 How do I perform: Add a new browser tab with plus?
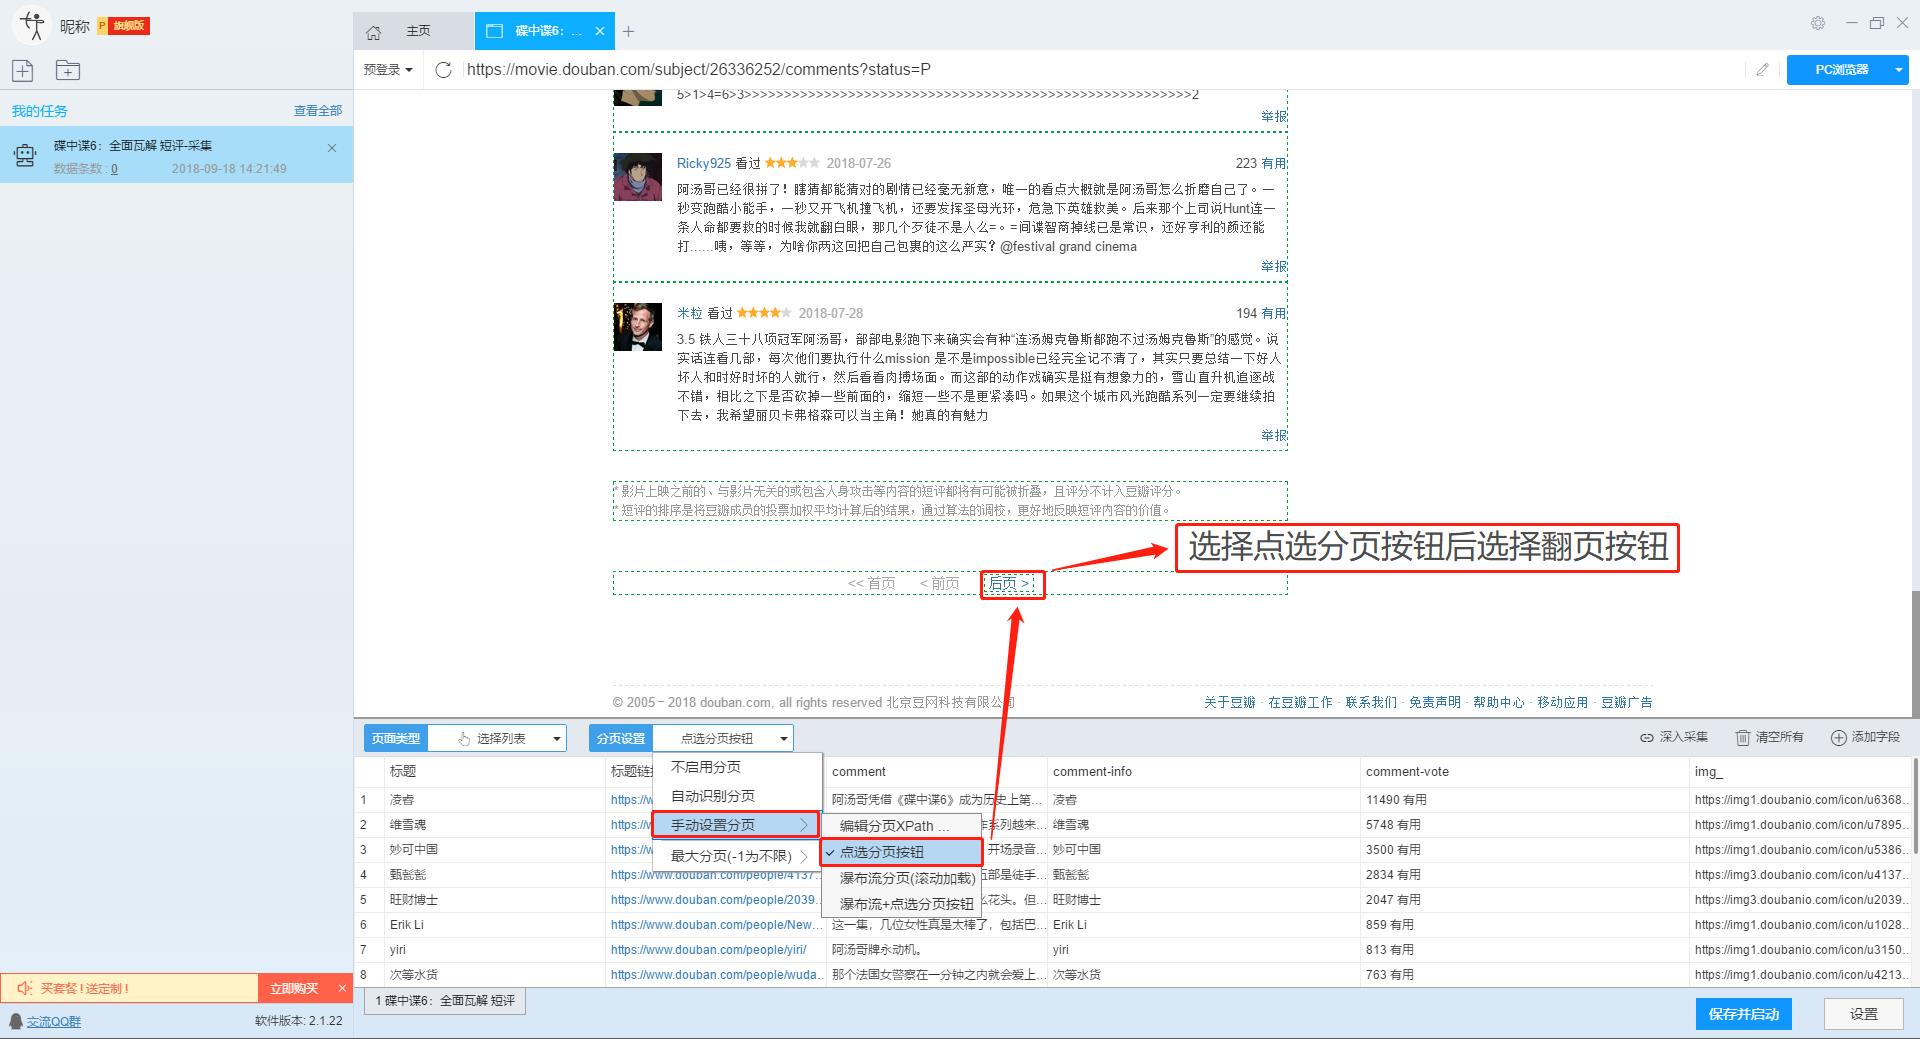[x=628, y=31]
